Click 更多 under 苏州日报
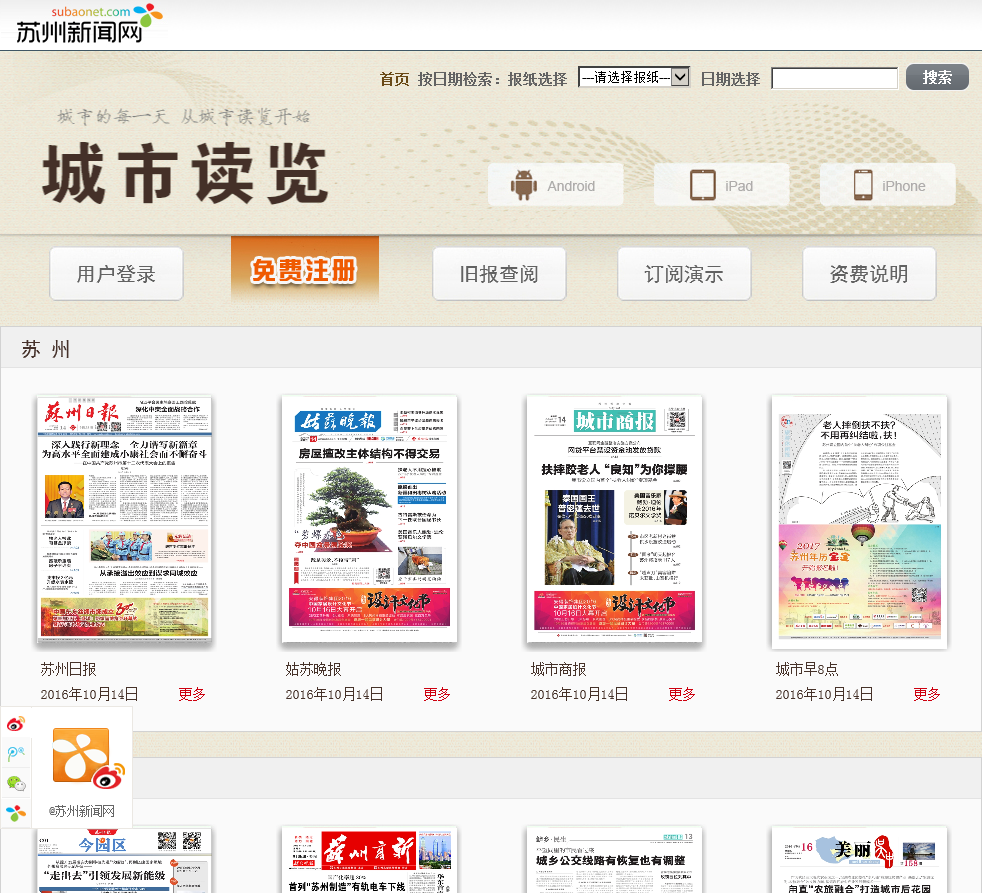This screenshot has width=982, height=893. click(192, 694)
